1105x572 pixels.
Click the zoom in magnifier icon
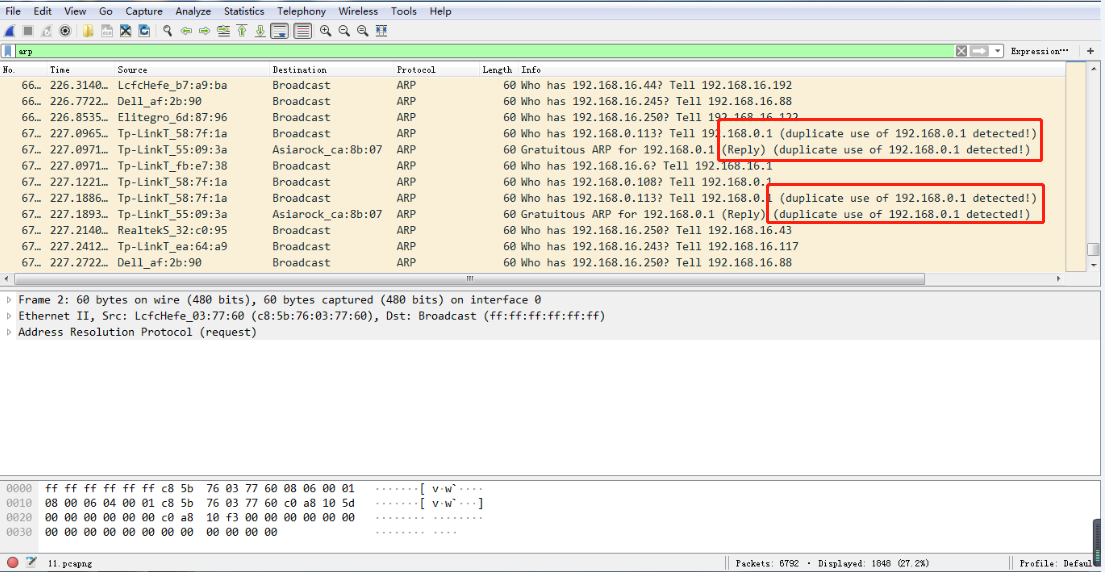325,31
